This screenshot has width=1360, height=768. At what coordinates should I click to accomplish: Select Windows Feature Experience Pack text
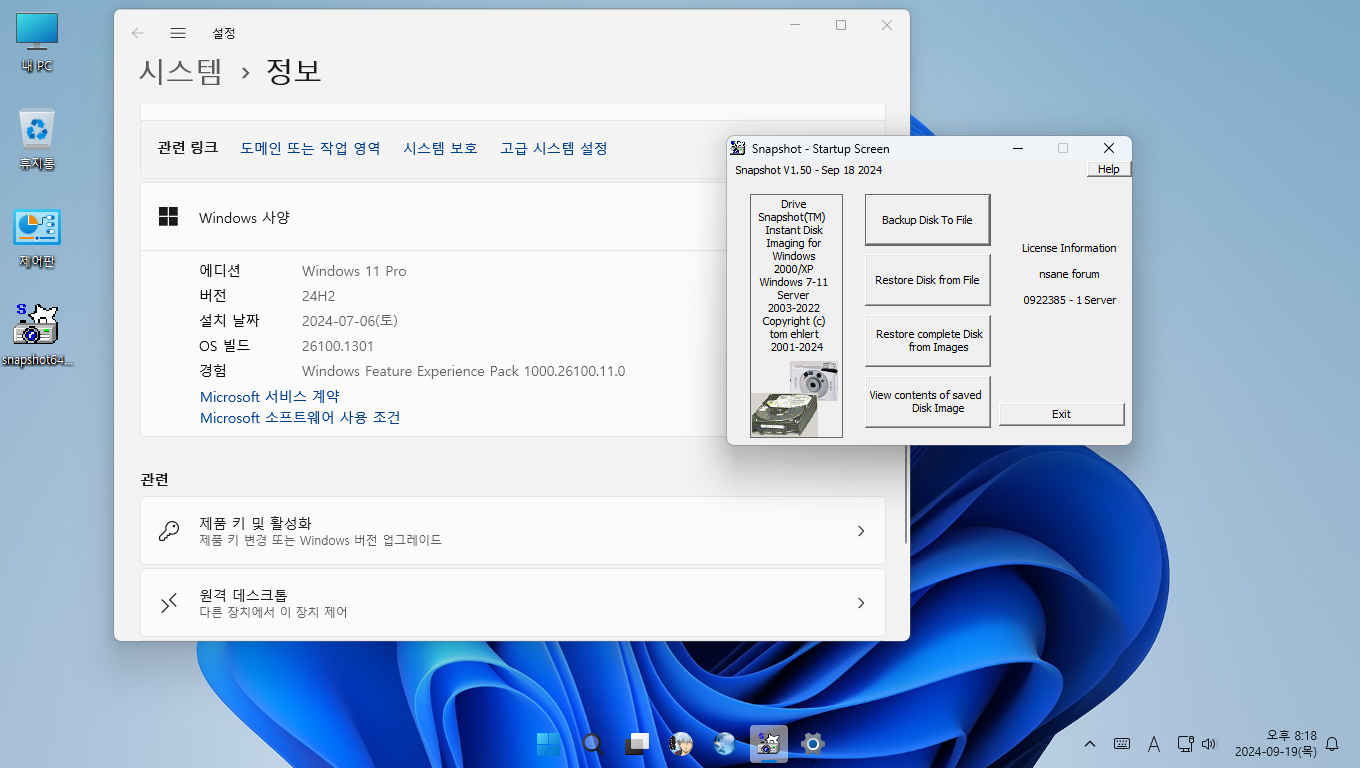point(463,371)
